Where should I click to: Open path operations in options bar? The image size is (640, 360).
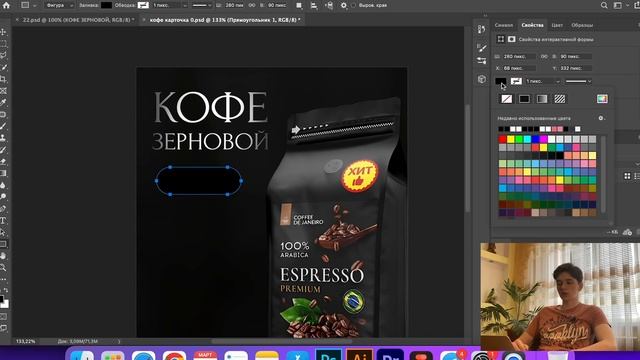[x=299, y=5]
